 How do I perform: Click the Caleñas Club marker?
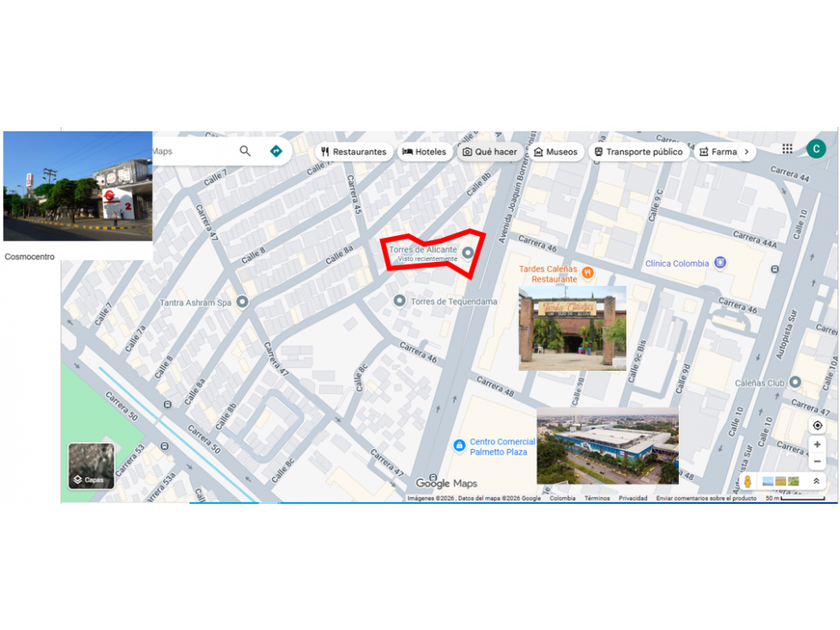(796, 382)
